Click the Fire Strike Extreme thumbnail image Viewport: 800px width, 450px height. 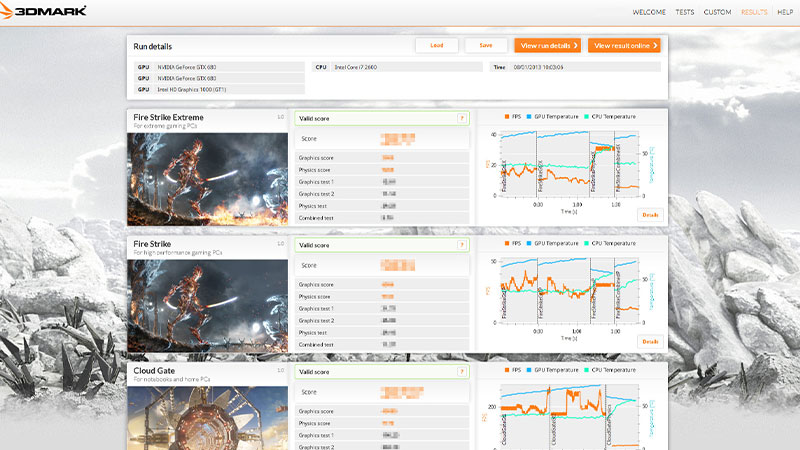207,179
